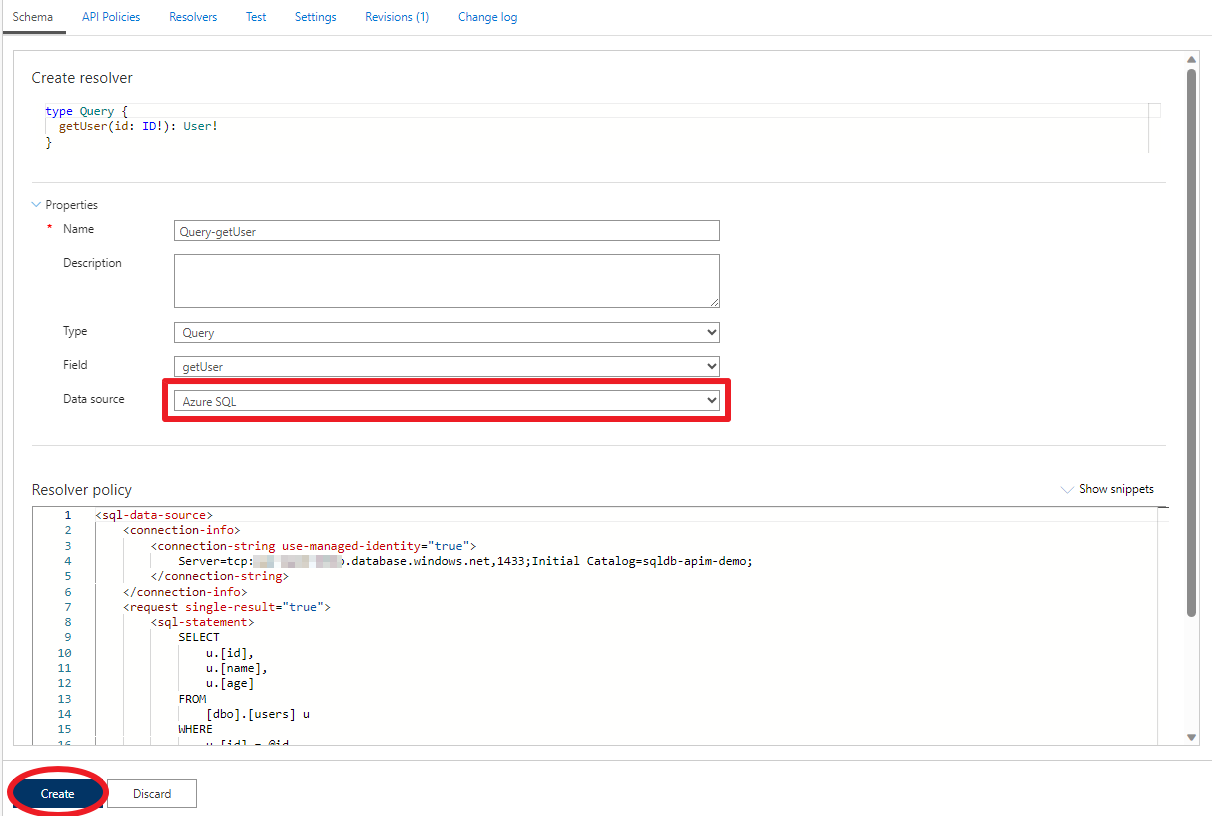Click the request single-result line
The height and width of the screenshot is (816, 1212).
(227, 607)
